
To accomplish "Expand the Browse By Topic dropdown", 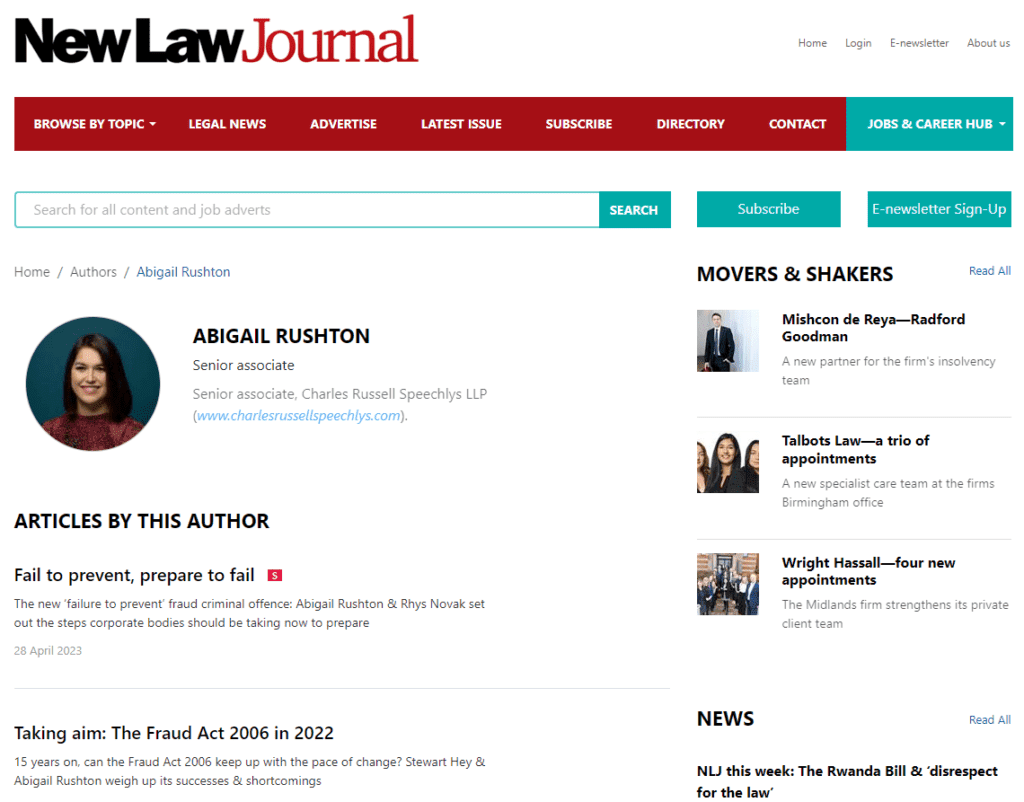I will coord(95,124).
